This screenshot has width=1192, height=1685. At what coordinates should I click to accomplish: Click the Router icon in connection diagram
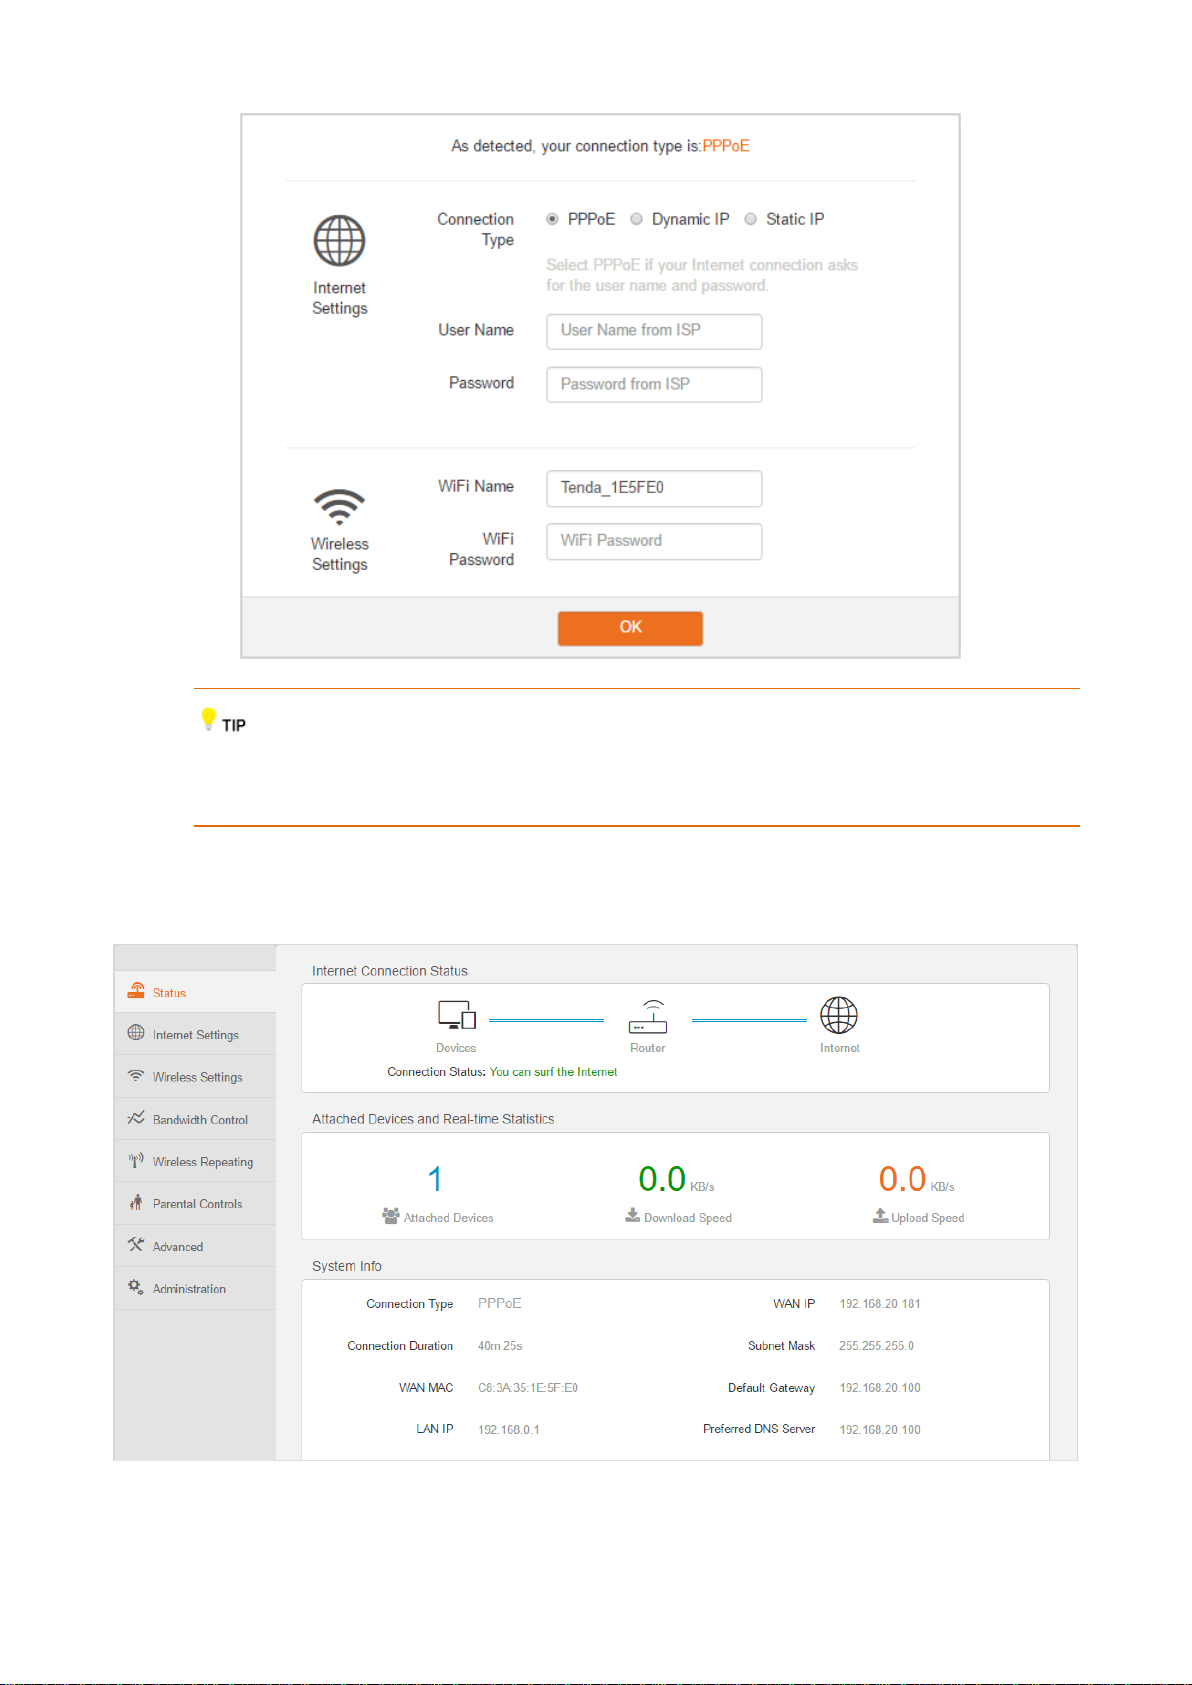tap(648, 1016)
